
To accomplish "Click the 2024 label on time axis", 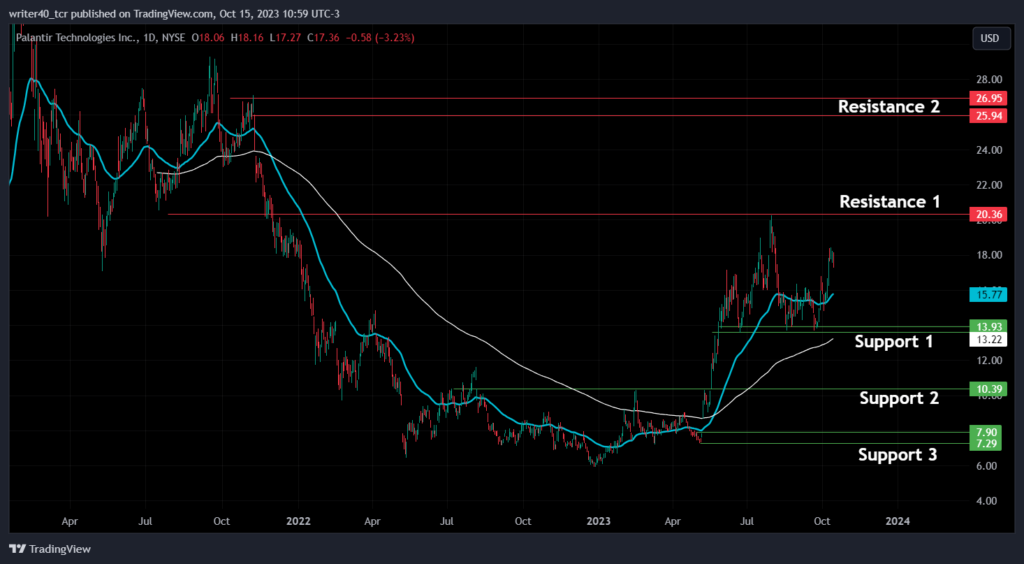I will point(897,522).
